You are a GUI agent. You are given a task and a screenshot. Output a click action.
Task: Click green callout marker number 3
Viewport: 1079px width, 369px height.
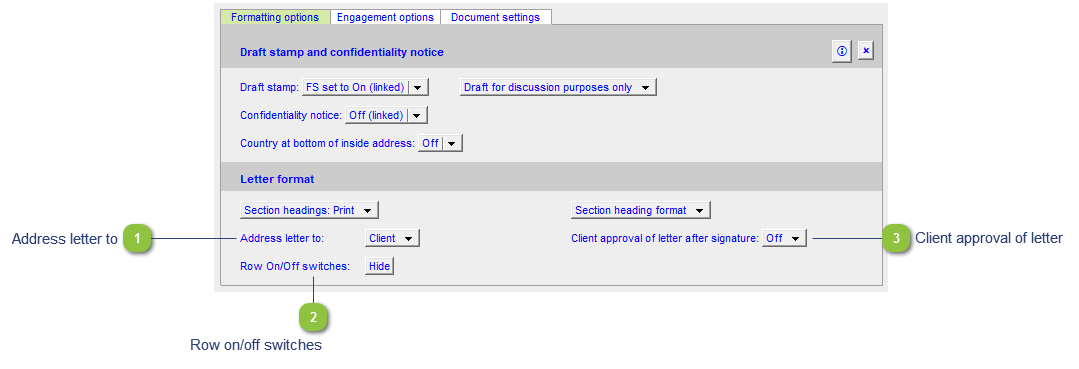pos(896,239)
